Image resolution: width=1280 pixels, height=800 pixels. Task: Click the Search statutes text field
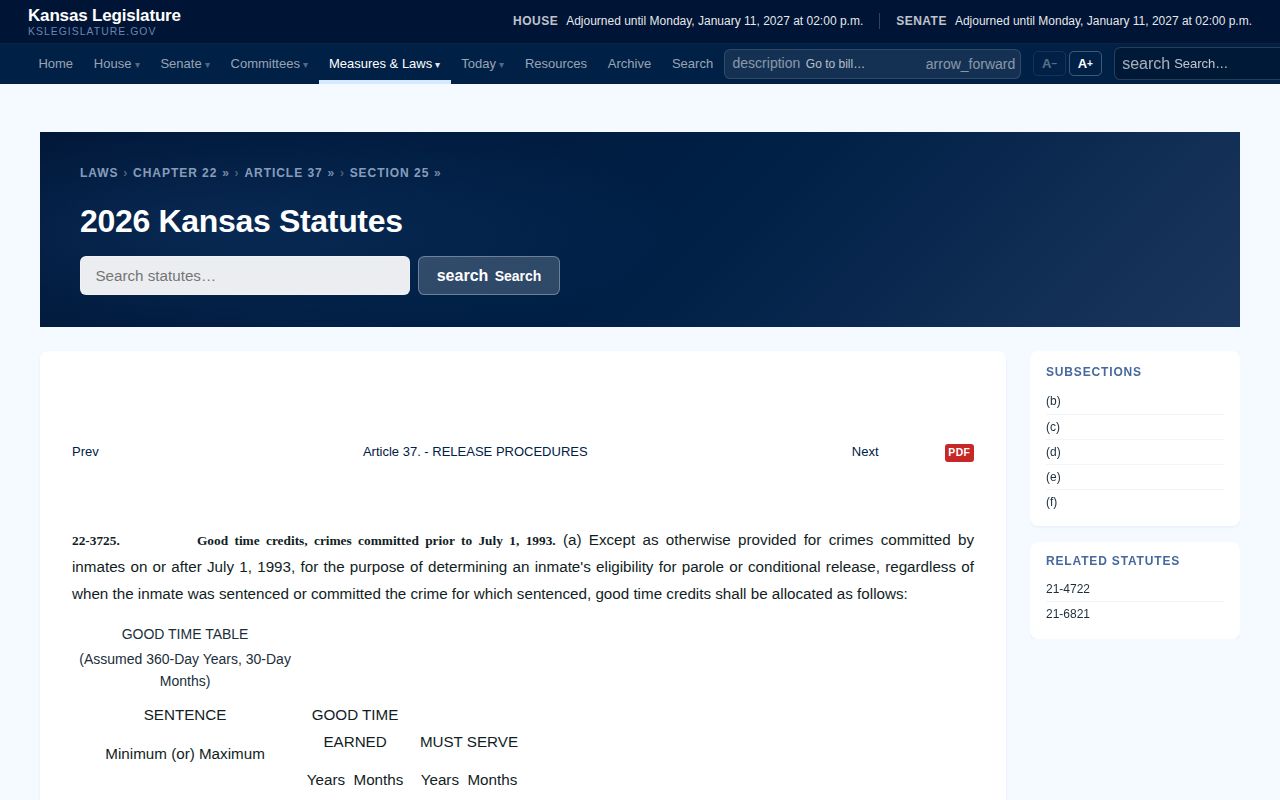(x=245, y=276)
